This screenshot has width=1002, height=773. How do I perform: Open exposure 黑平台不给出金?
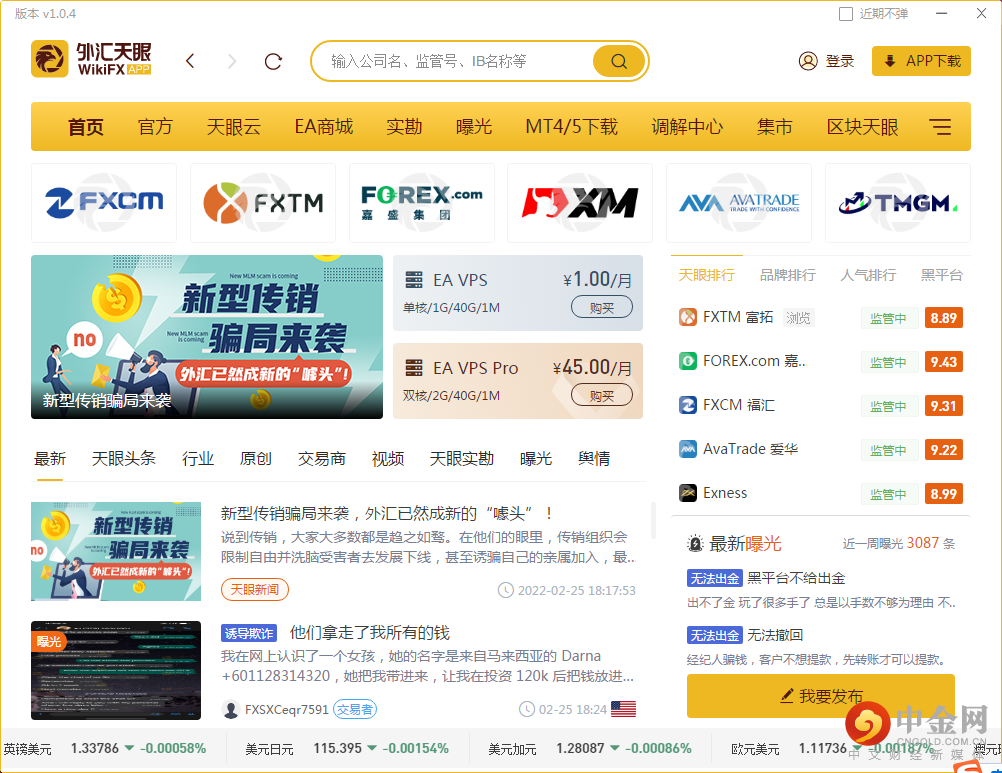pos(796,578)
